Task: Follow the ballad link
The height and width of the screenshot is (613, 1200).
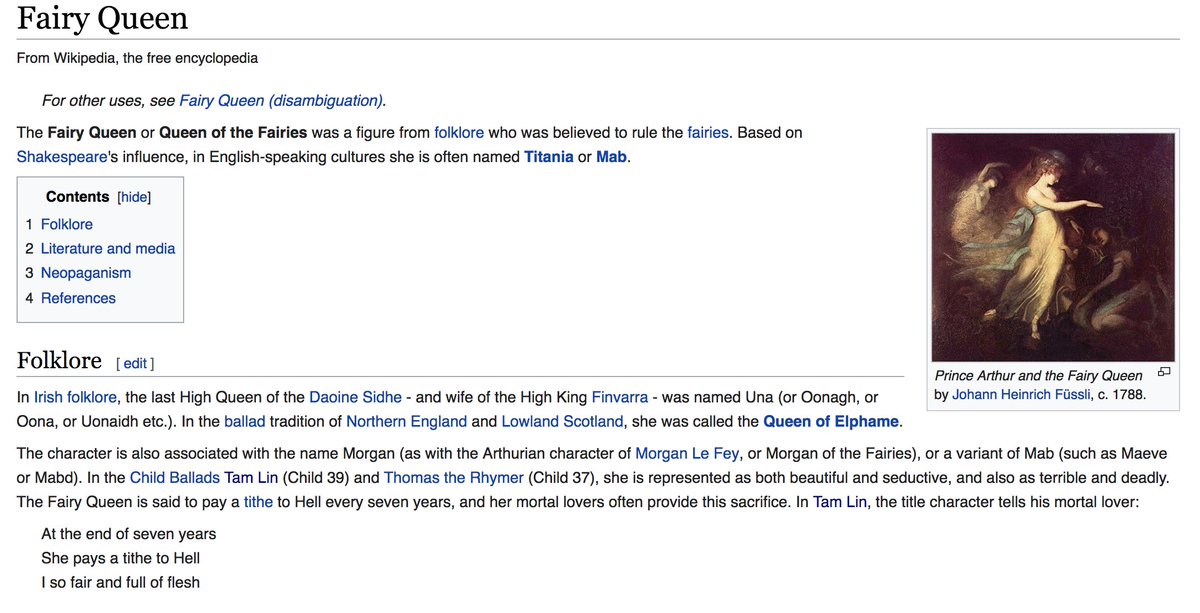Action: 245,421
